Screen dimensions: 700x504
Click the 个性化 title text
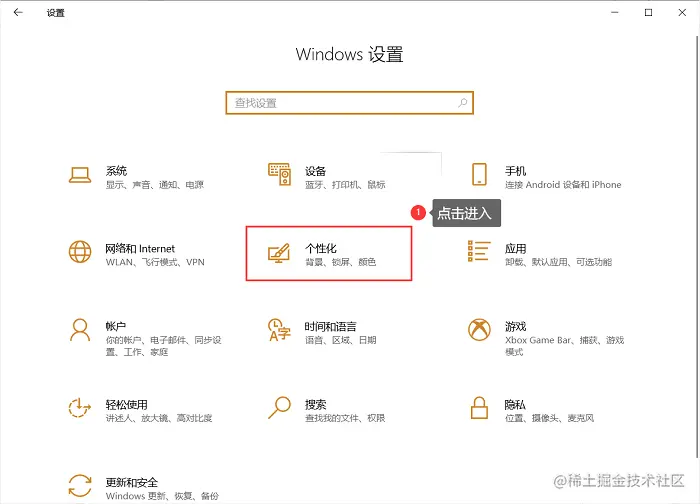pyautogui.click(x=321, y=248)
